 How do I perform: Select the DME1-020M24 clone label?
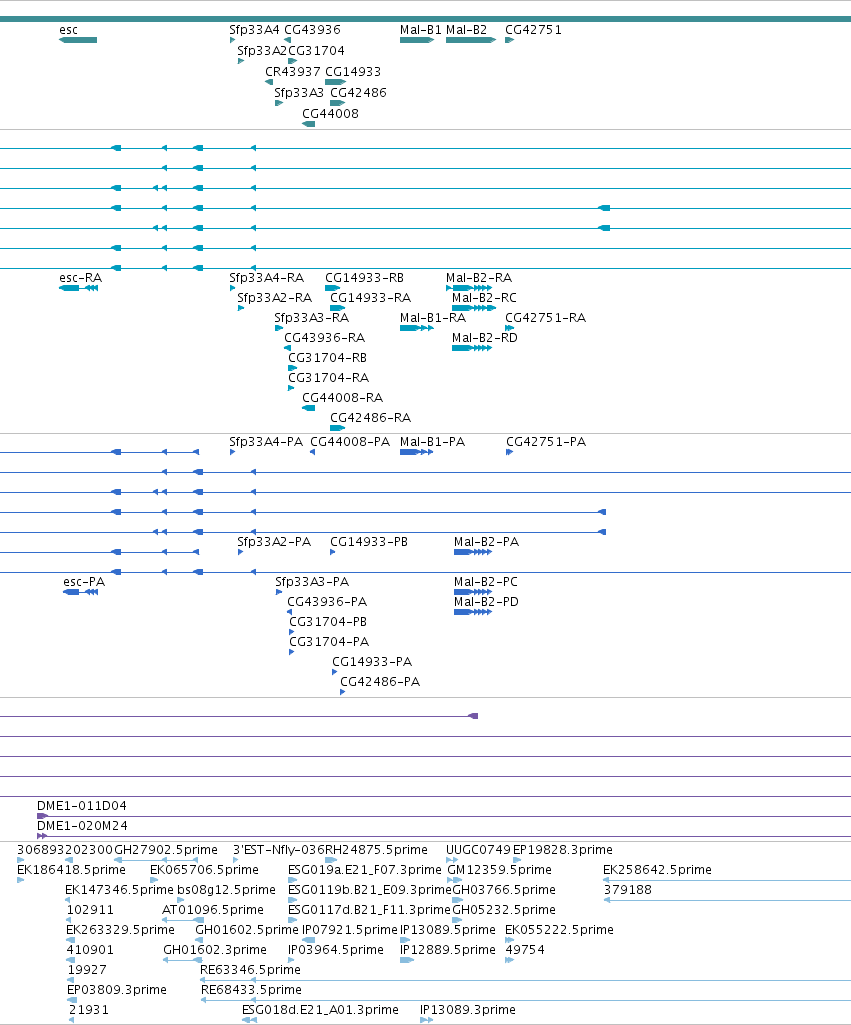(x=82, y=826)
